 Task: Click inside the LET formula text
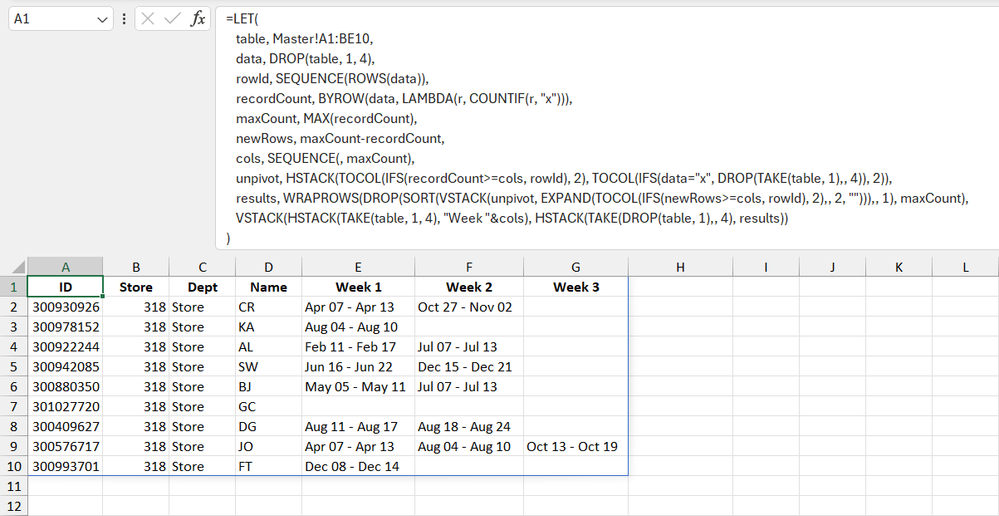click(602, 128)
